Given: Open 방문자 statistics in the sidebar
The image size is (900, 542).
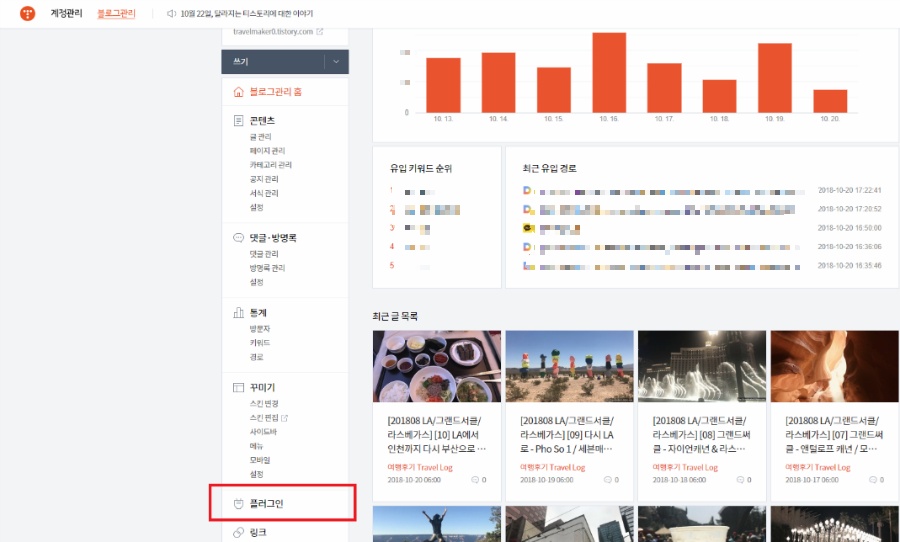Looking at the screenshot, I should [x=259, y=329].
